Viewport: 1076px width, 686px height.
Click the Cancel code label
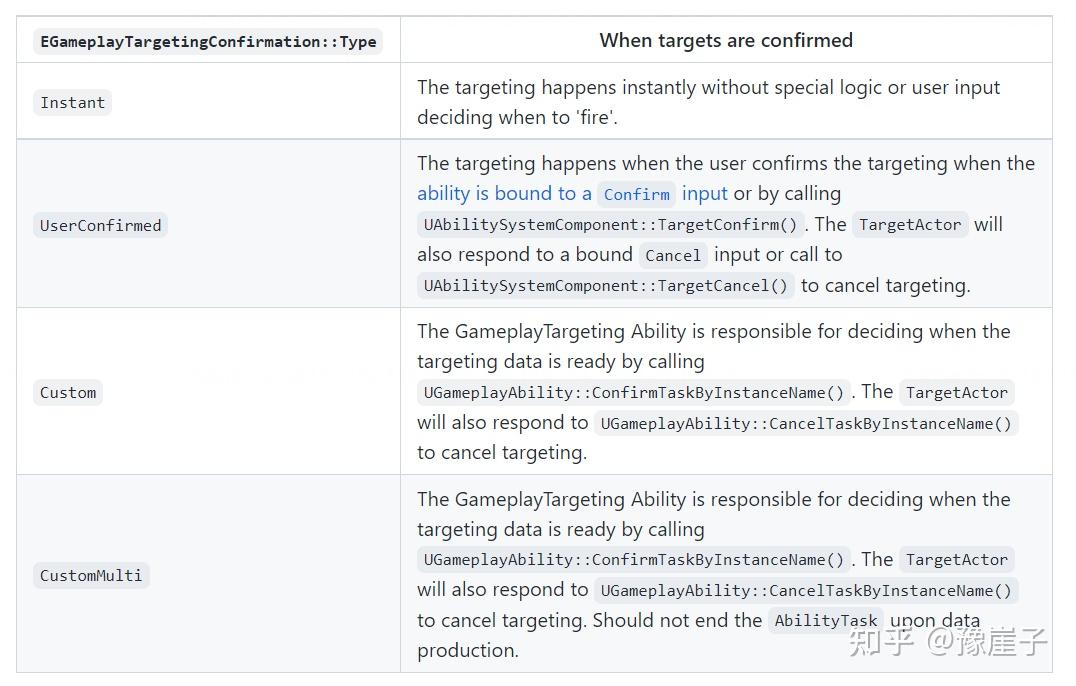(673, 255)
